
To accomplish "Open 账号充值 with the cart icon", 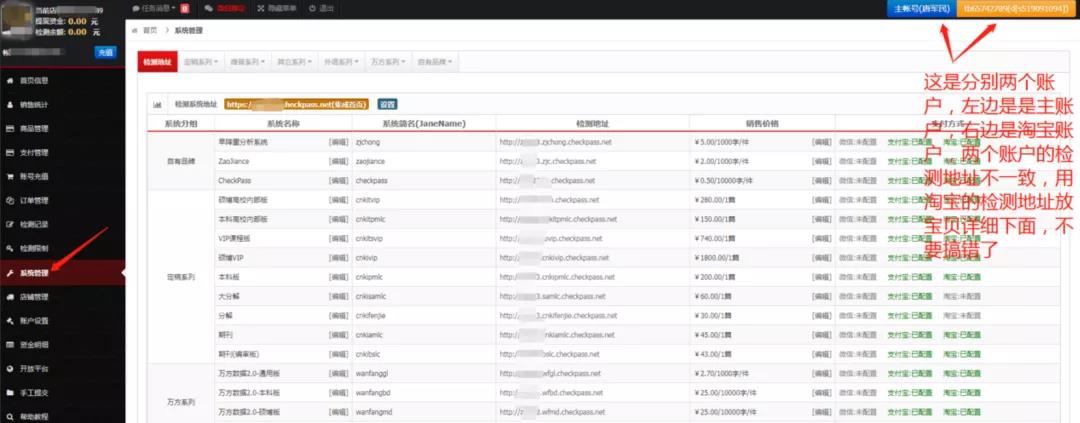I will point(62,176).
